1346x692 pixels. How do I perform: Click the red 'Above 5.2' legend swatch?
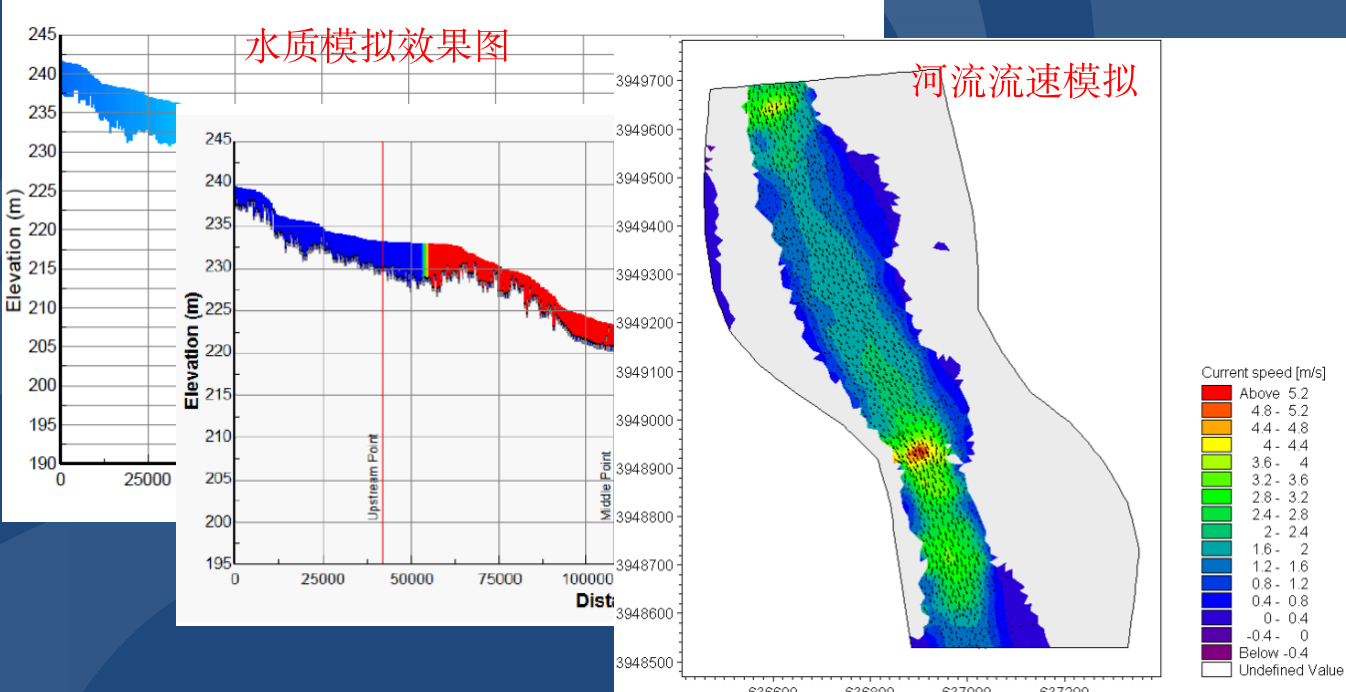(x=1216, y=393)
